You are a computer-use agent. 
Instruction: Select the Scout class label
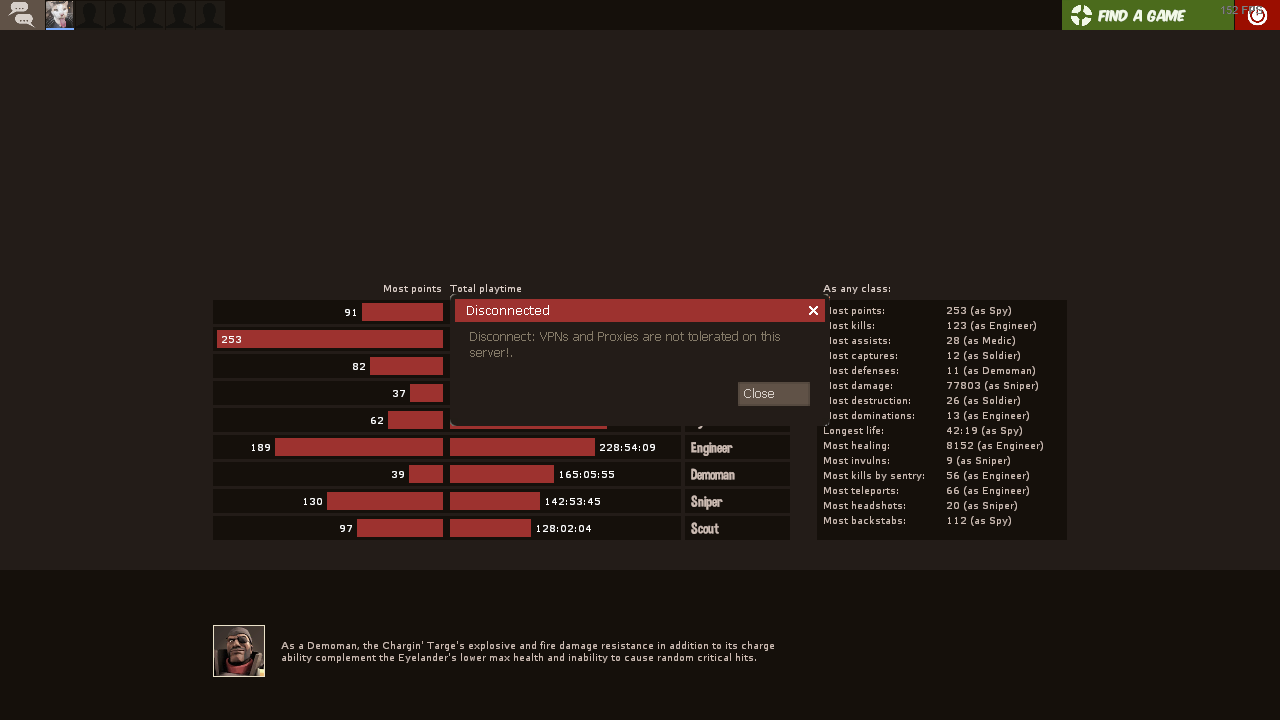704,529
